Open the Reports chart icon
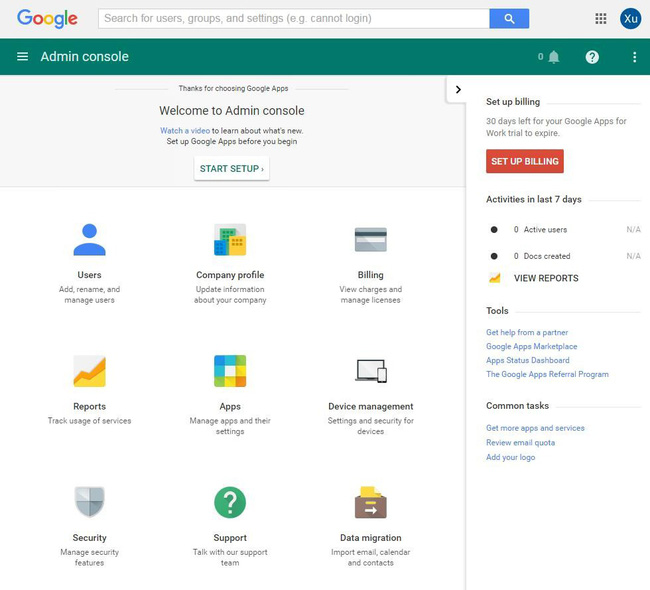Image resolution: width=650 pixels, height=590 pixels. coord(89,371)
